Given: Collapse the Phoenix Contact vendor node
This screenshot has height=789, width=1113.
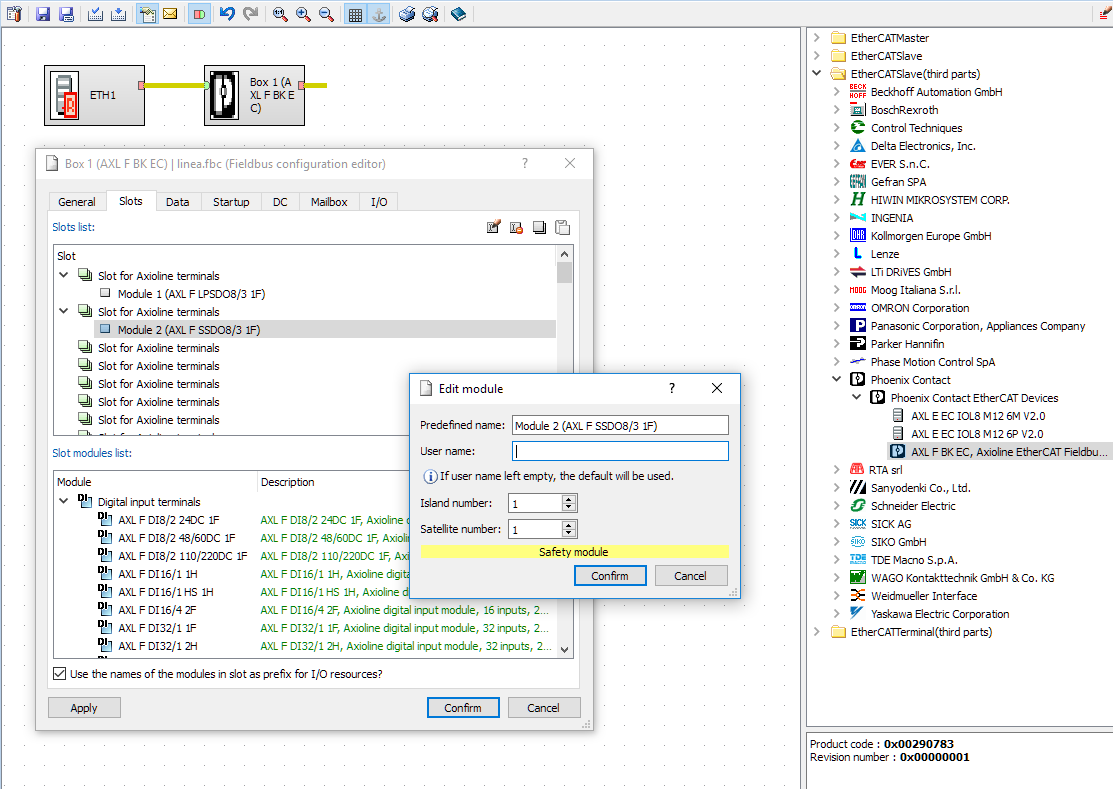Looking at the screenshot, I should pos(837,380).
